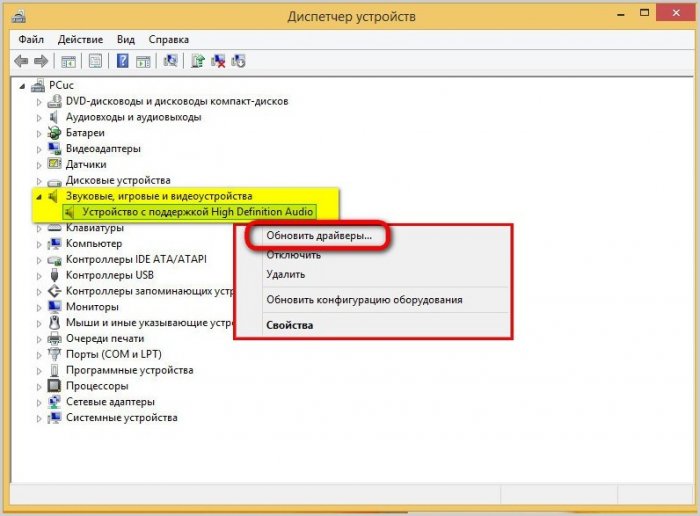Expand Аудиовходы и аудиовыходы arrow

click(x=39, y=118)
